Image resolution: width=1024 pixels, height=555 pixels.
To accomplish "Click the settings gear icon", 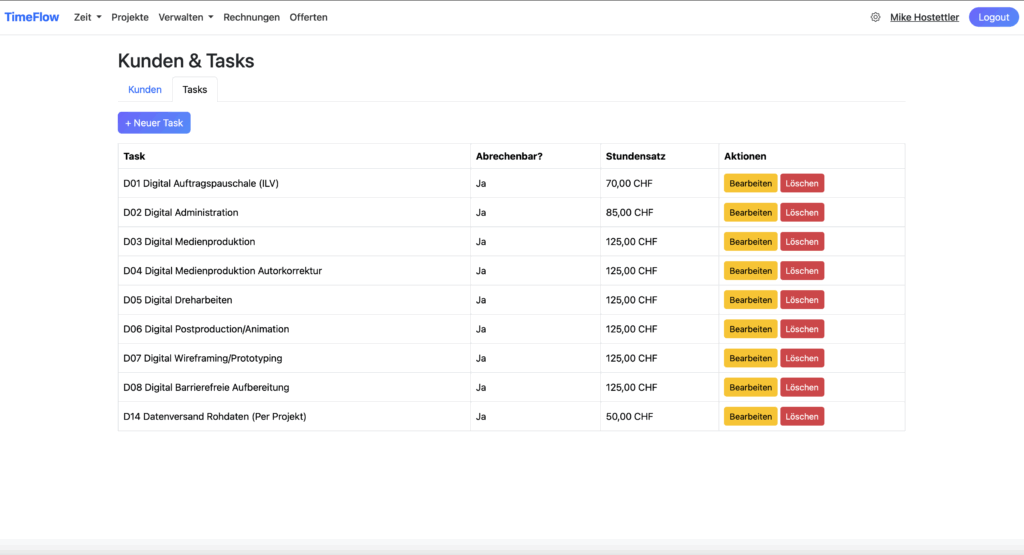I will point(875,17).
